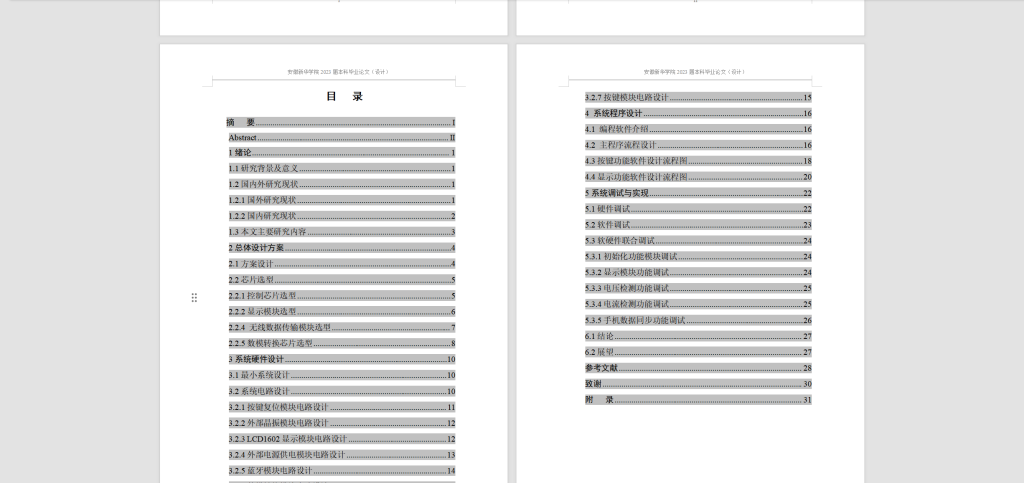This screenshot has height=483, width=1024.
Task: Go to 3 系统硬件设计 entry
Action: 256,359
